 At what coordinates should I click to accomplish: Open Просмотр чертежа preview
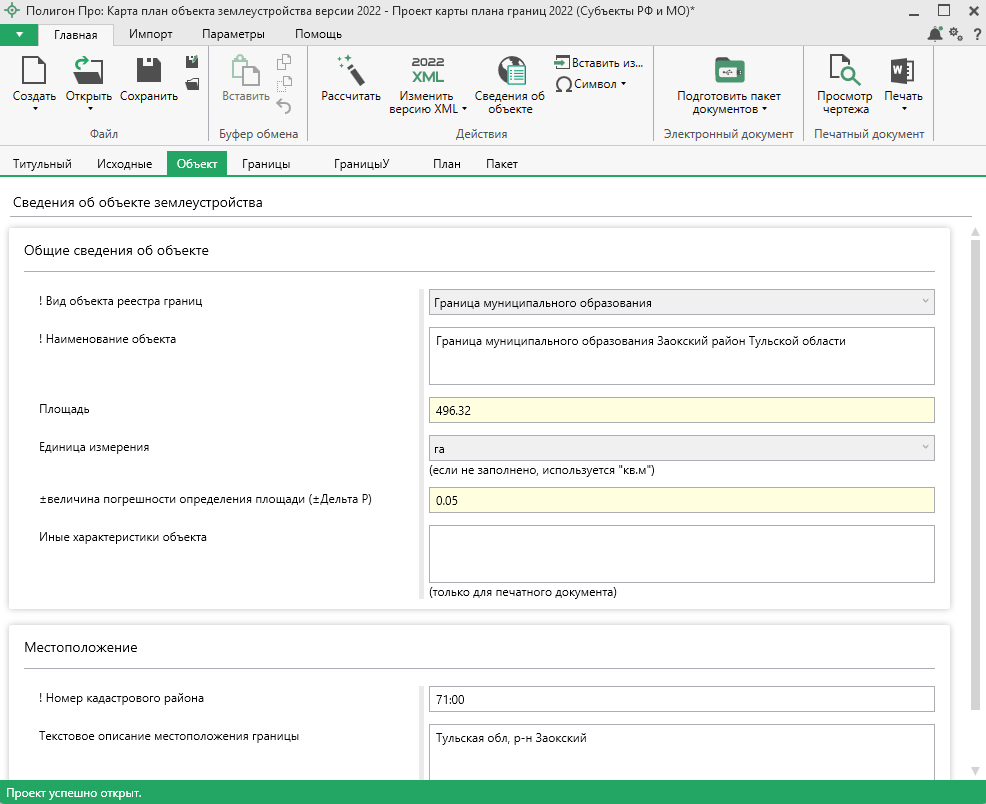pos(845,71)
